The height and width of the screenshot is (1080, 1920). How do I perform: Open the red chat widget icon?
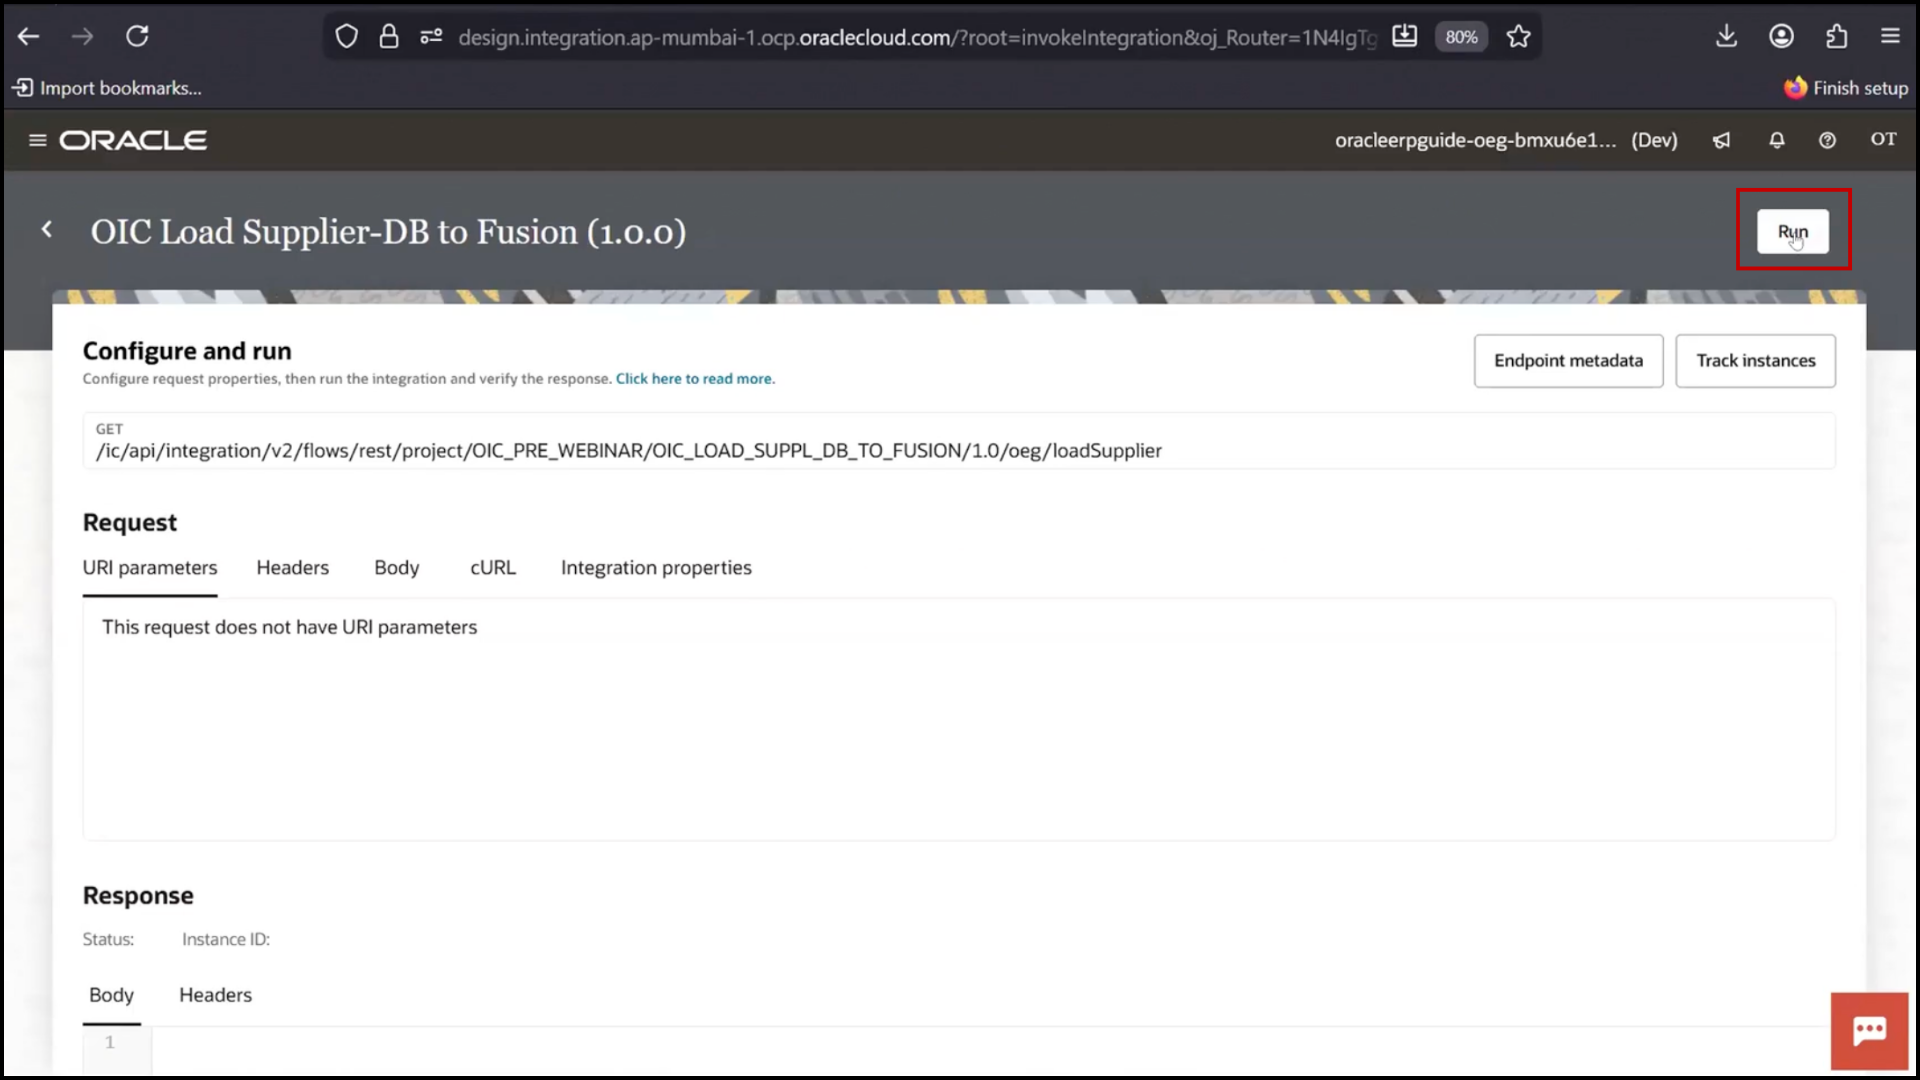pyautogui.click(x=1868, y=1030)
